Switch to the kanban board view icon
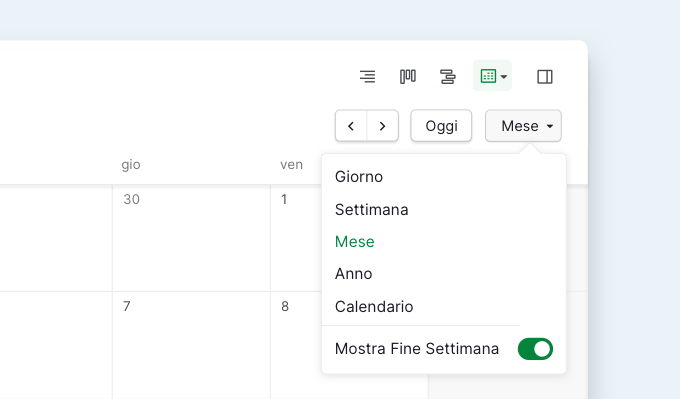This screenshot has height=399, width=680. click(408, 76)
